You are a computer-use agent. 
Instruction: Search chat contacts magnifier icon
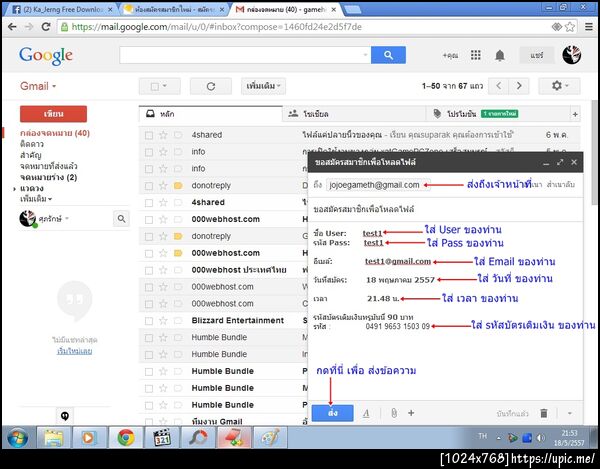click(121, 219)
